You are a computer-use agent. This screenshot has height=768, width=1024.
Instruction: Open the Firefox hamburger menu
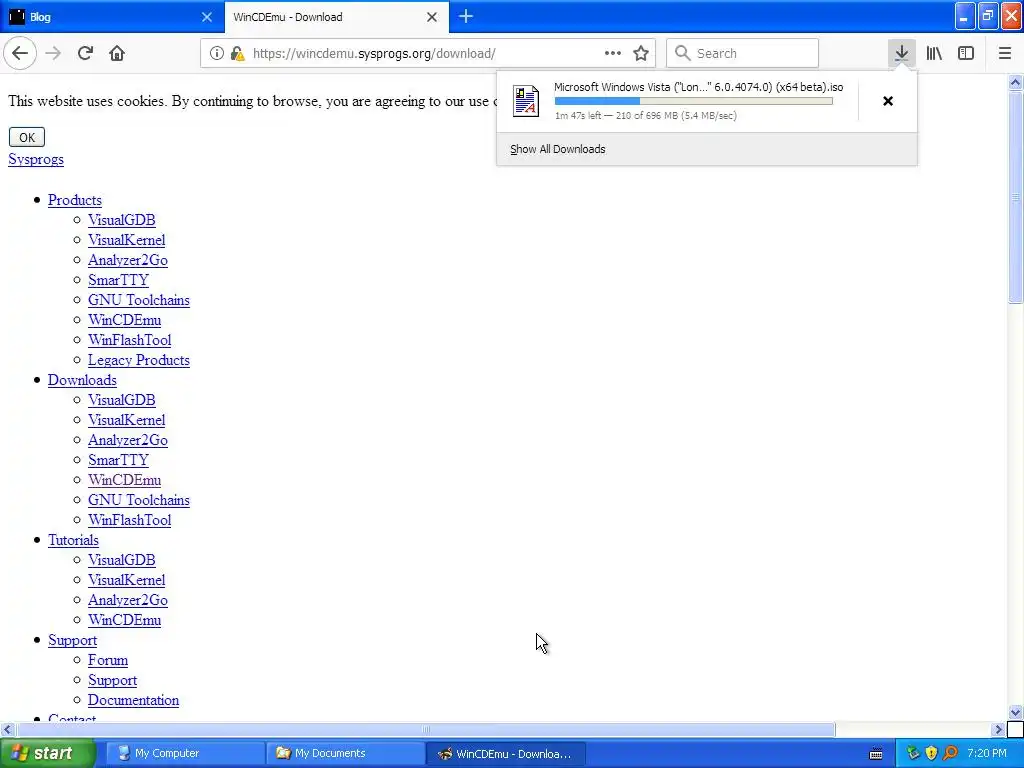[x=1004, y=54]
